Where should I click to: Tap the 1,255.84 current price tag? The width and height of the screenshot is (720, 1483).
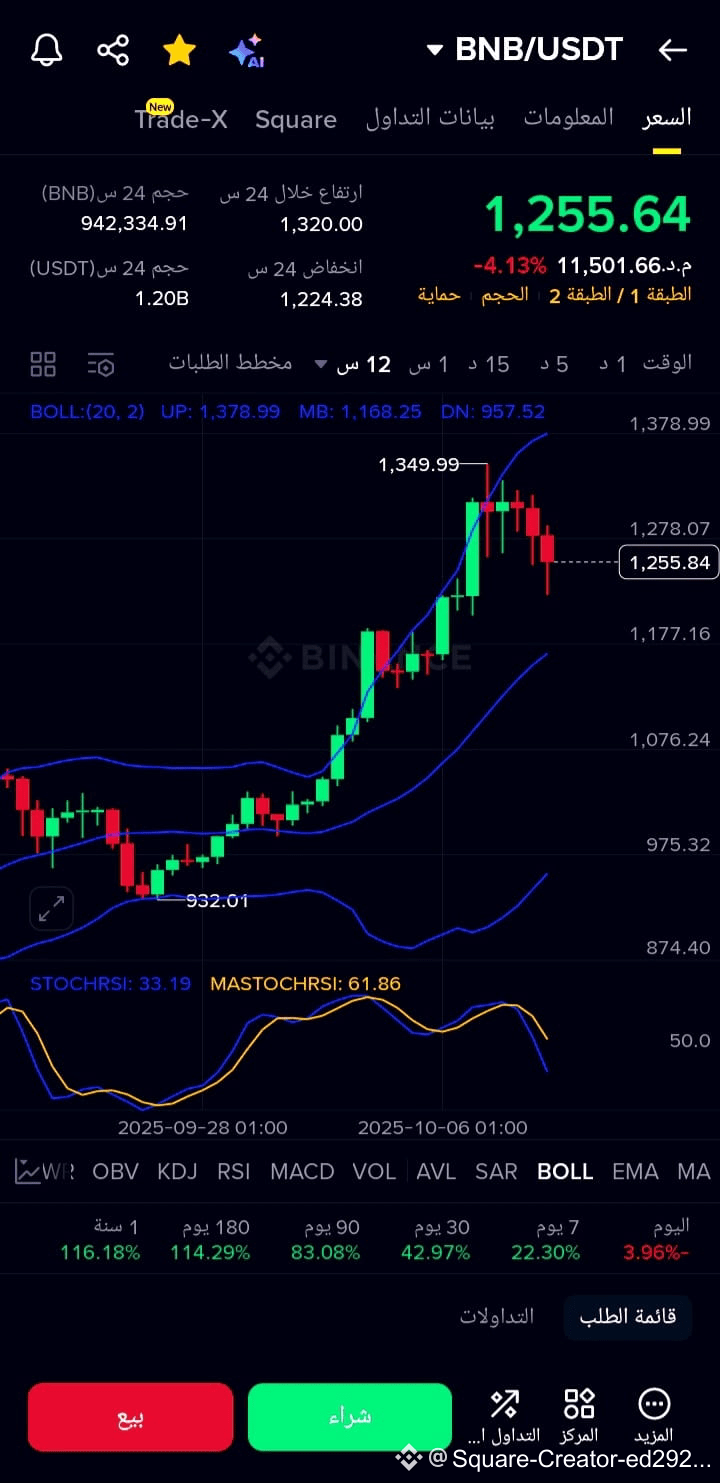(669, 562)
